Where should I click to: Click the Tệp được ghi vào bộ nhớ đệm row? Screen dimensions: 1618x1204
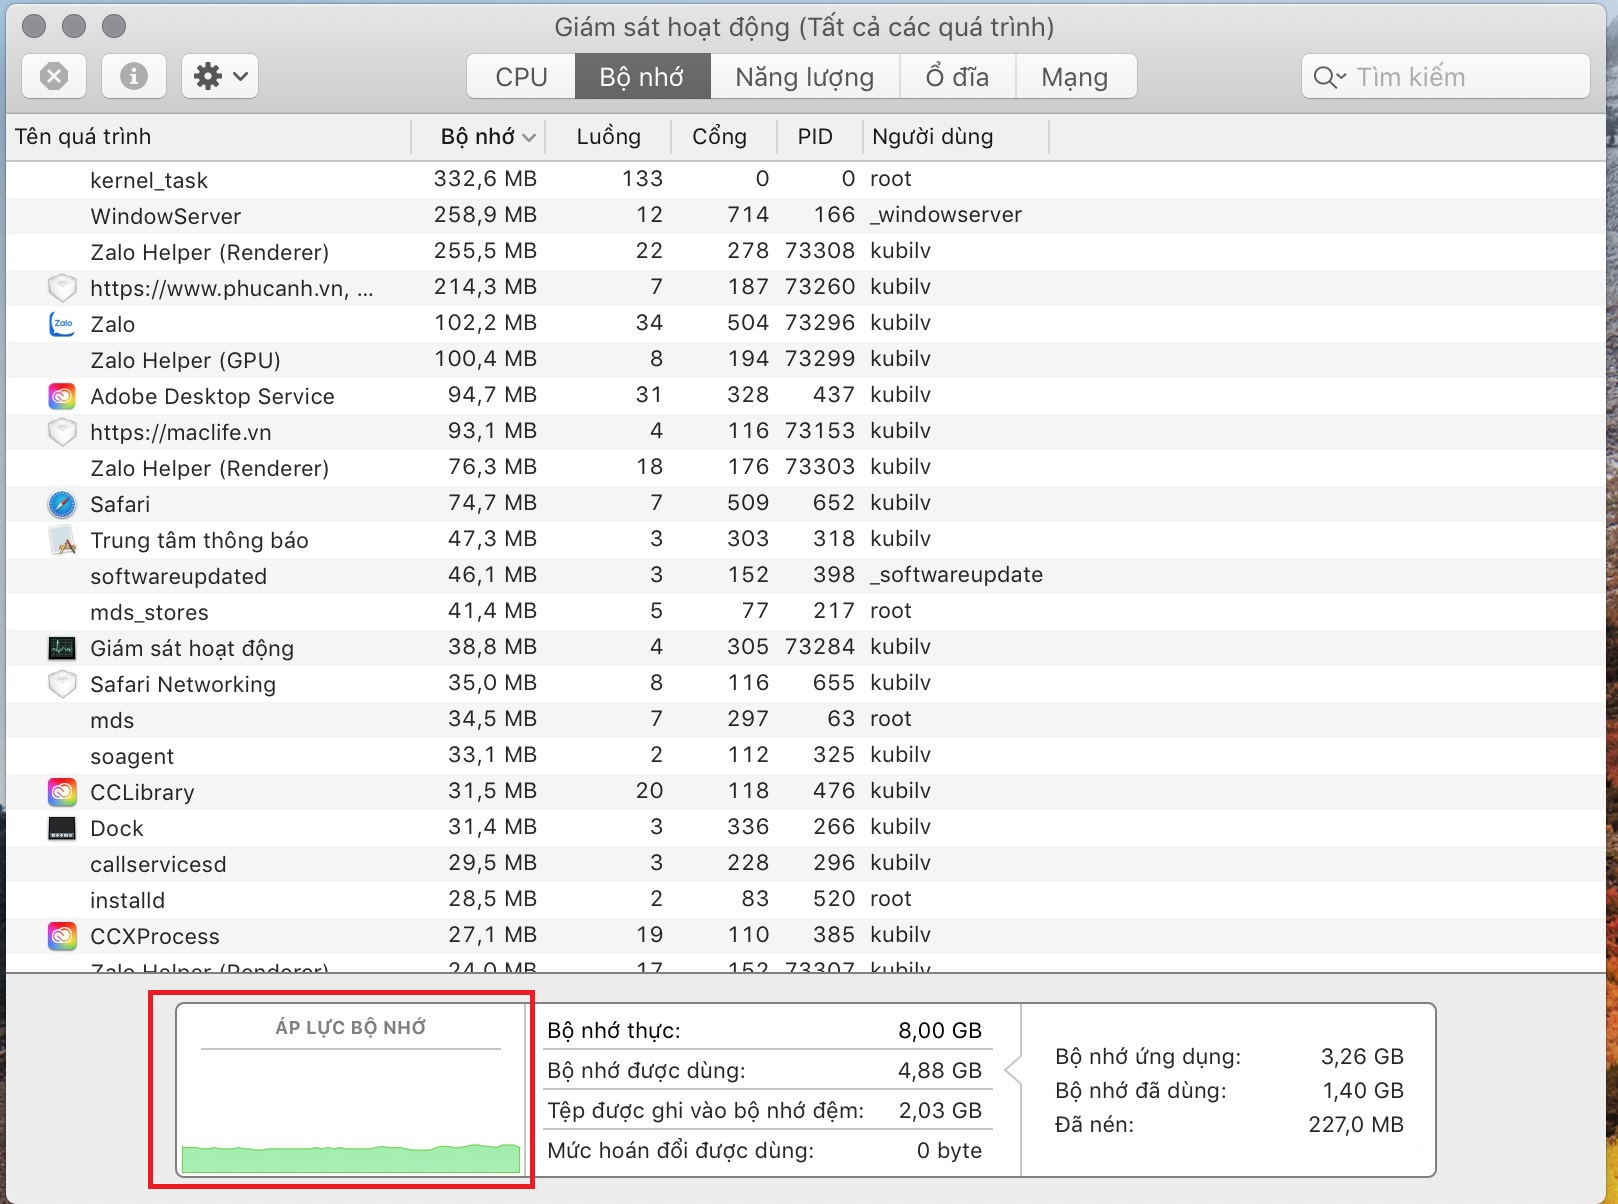click(765, 1110)
